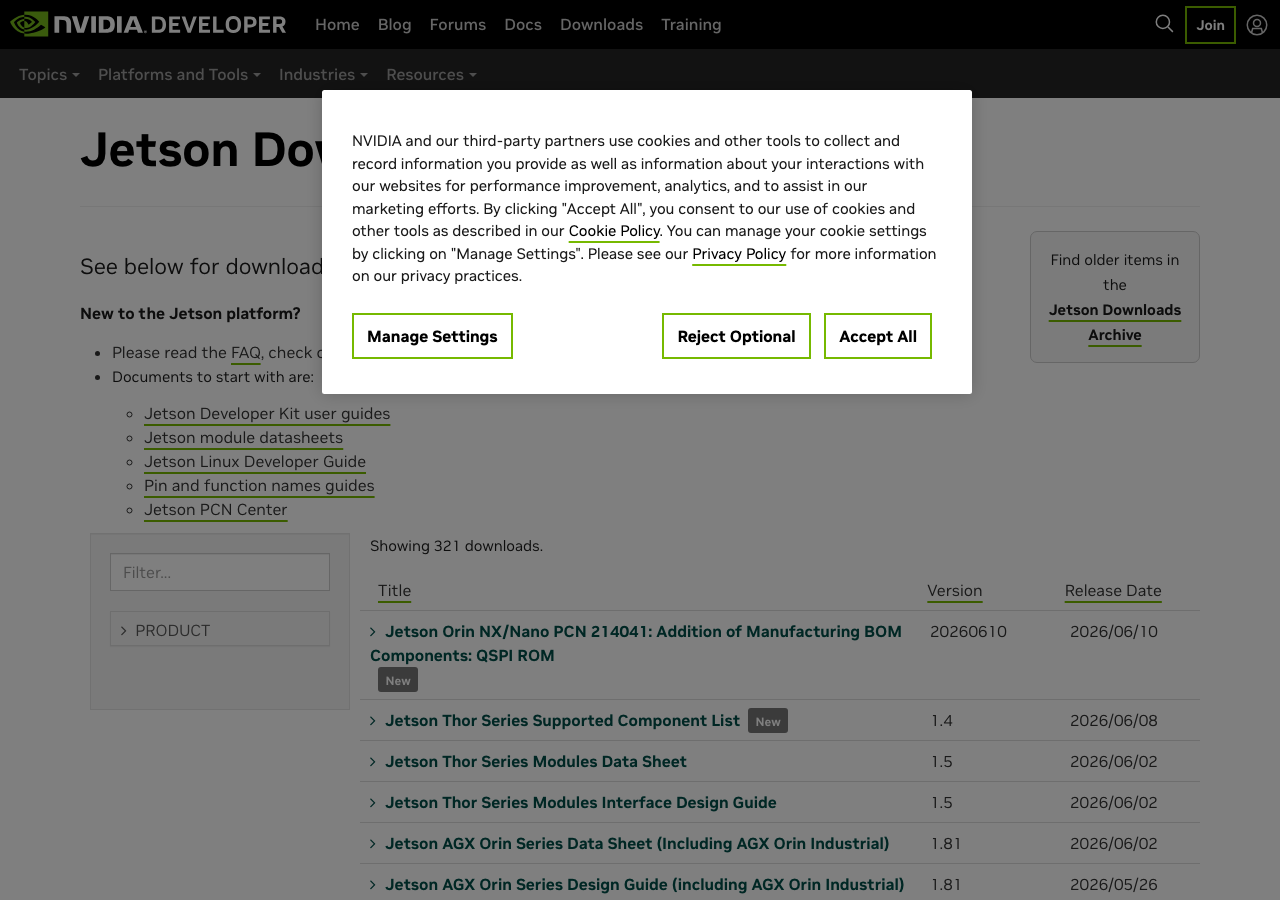Open the Blog navigation link
Viewport: 1280px width, 900px height.
(394, 24)
